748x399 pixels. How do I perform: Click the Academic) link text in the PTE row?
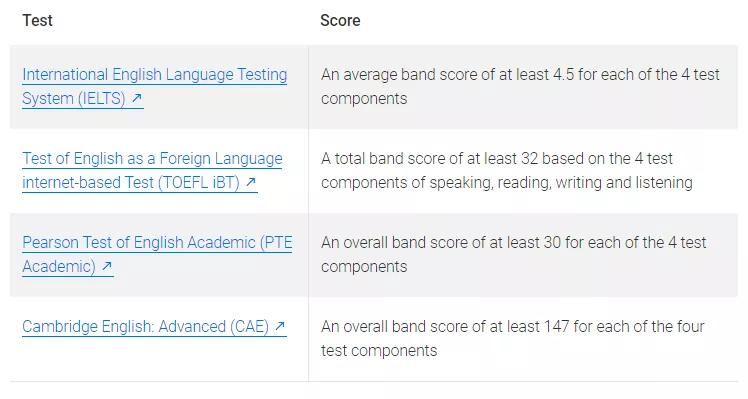[59, 266]
